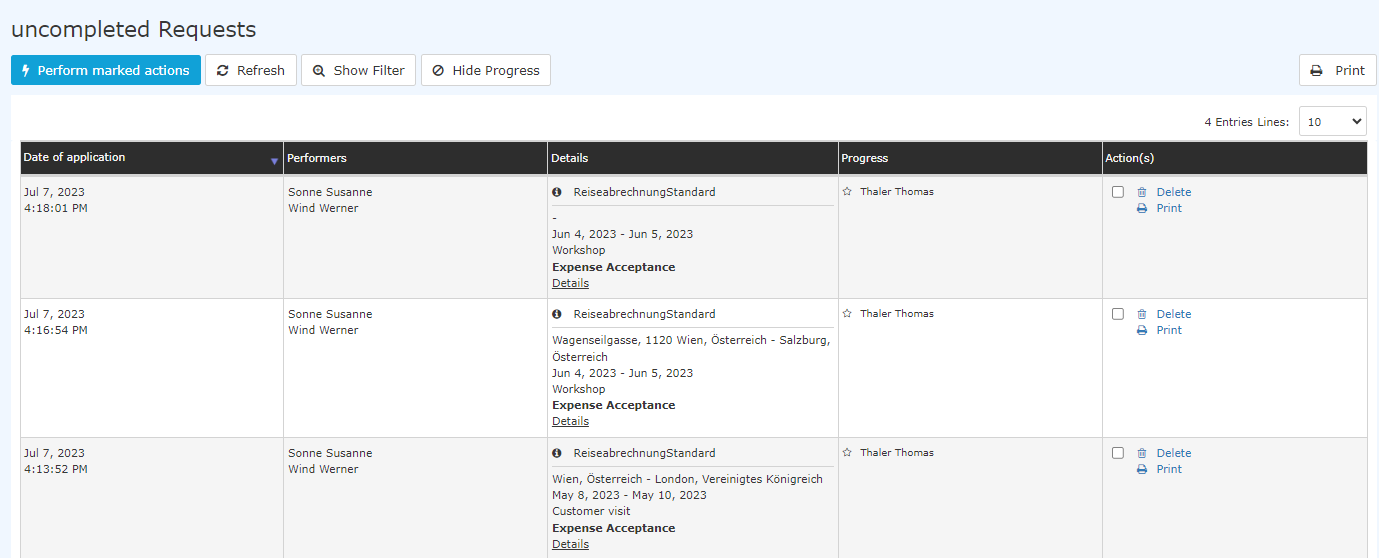
Task: Open Details link of Salzburg trip
Action: click(570, 421)
